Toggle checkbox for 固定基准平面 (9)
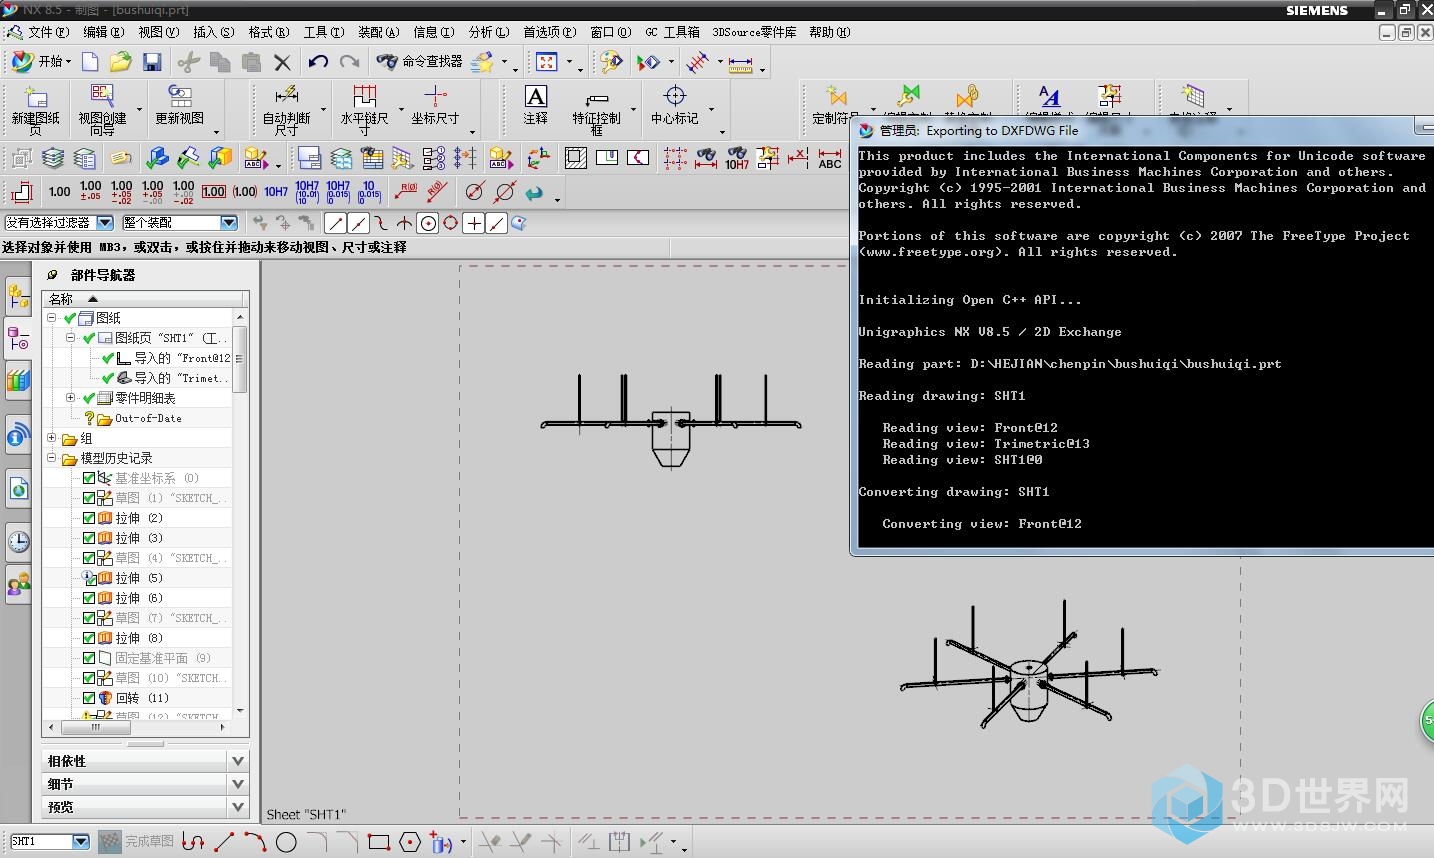 point(89,658)
